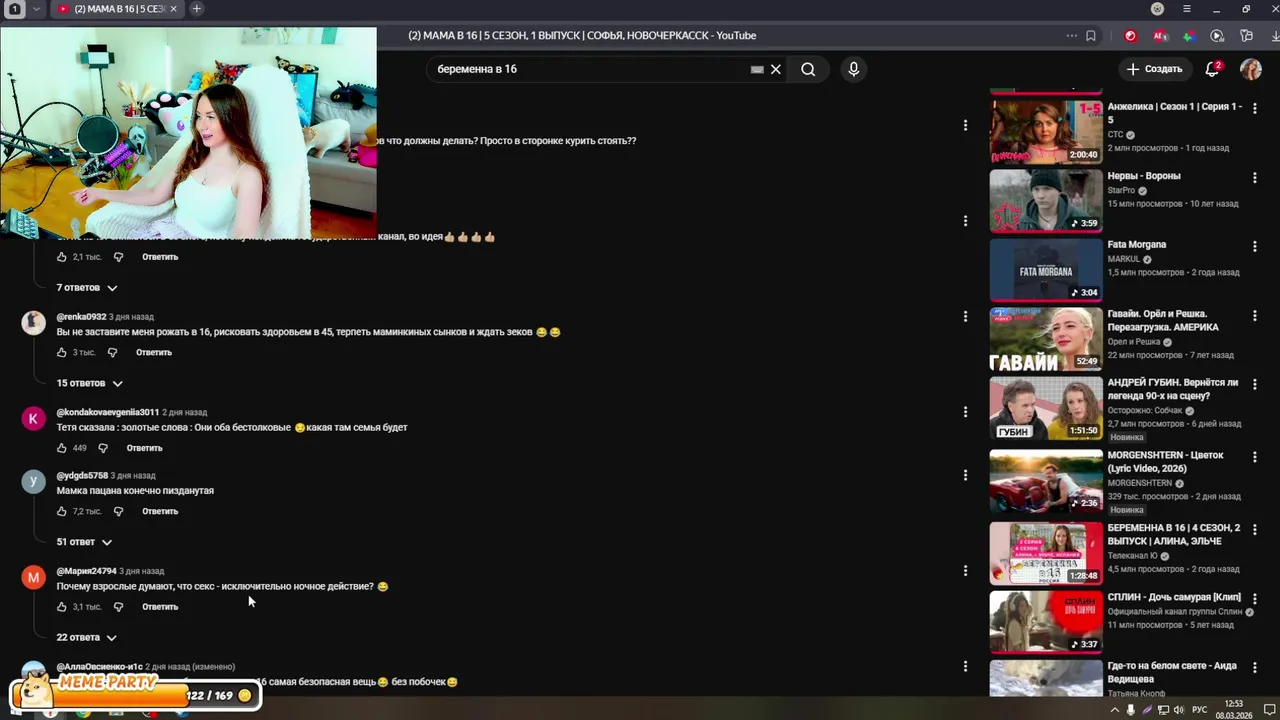Switch the 'РУС' input language

(1199, 710)
